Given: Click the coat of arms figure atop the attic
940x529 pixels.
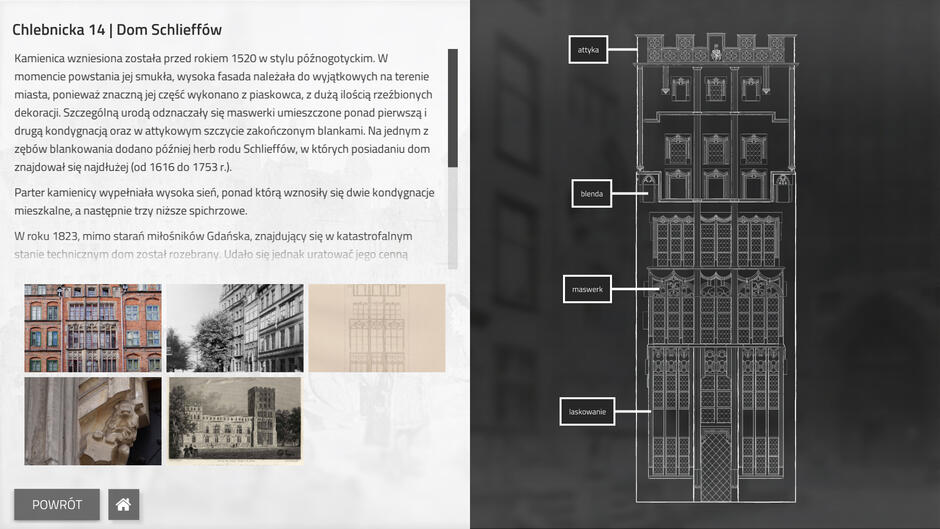Looking at the screenshot, I should point(716,48).
